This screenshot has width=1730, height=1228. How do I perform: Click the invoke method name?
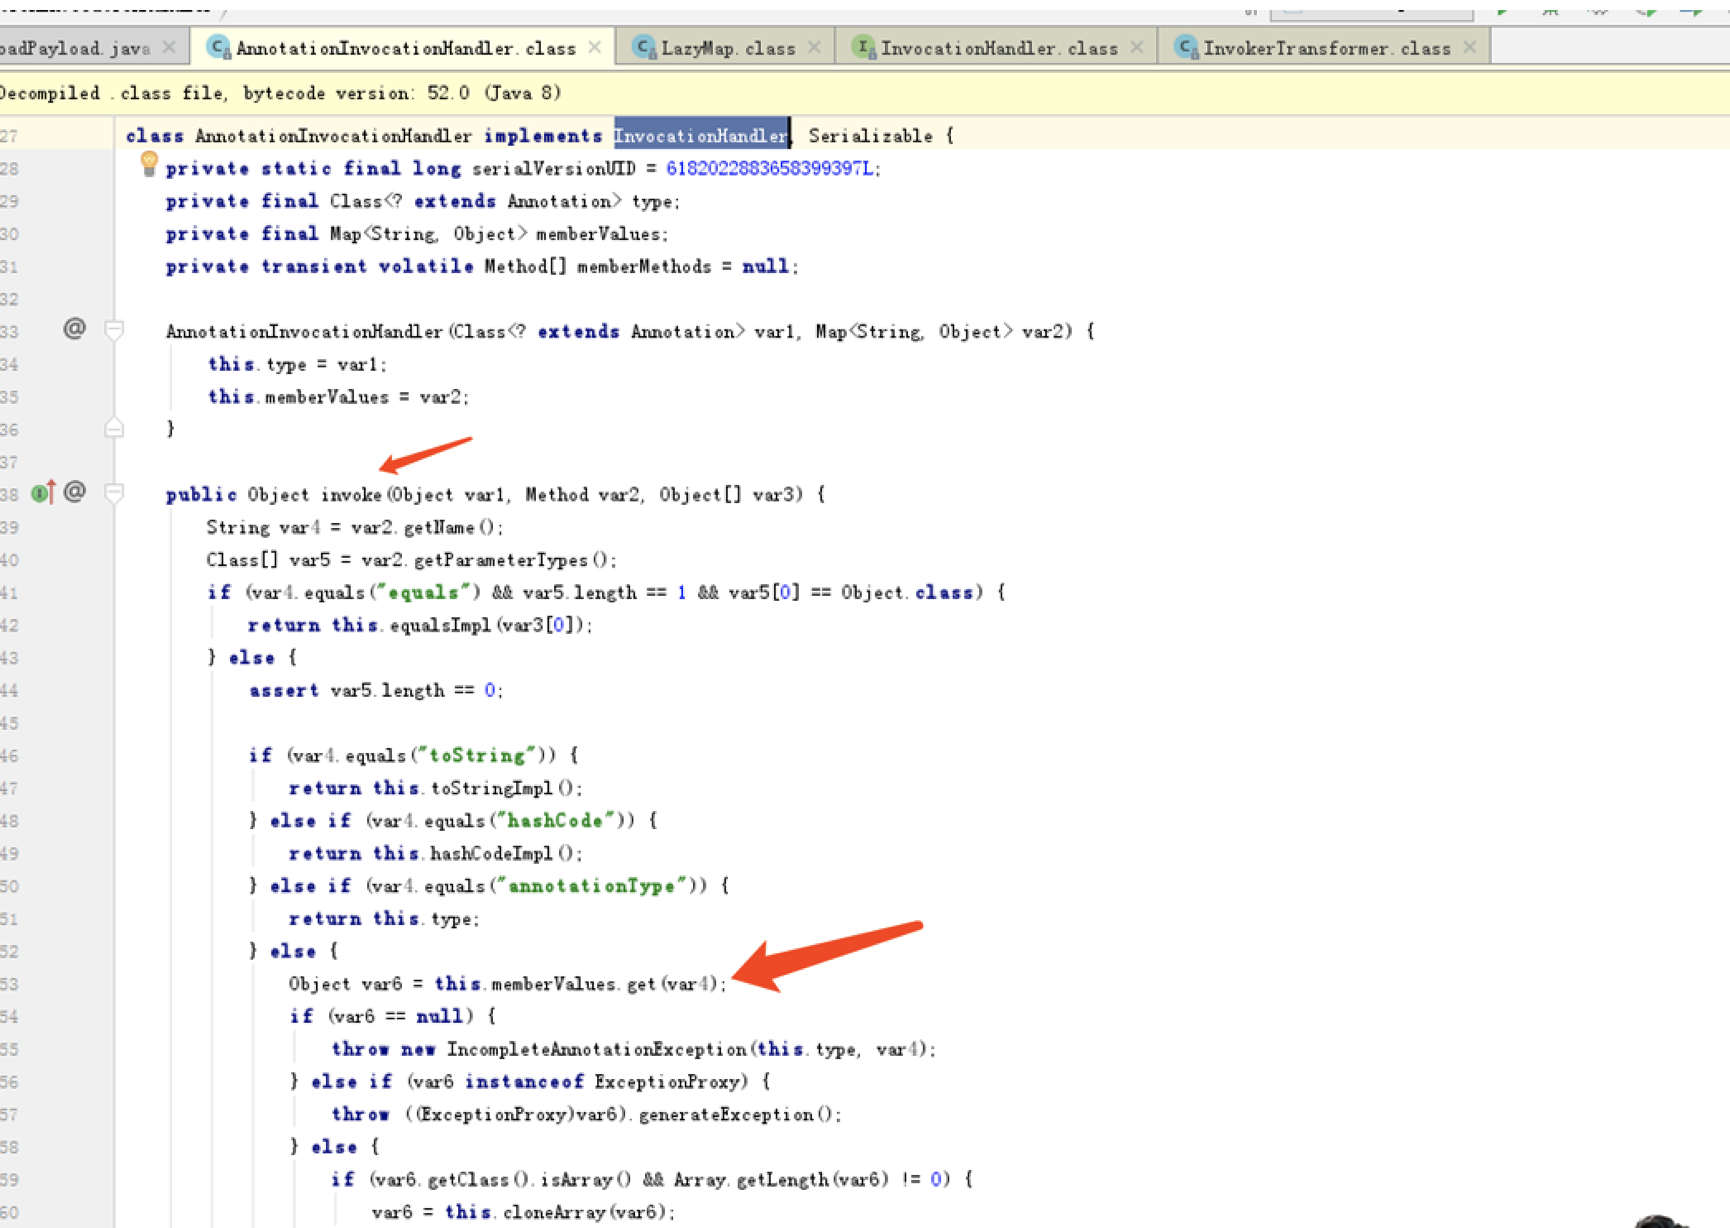coord(351,495)
